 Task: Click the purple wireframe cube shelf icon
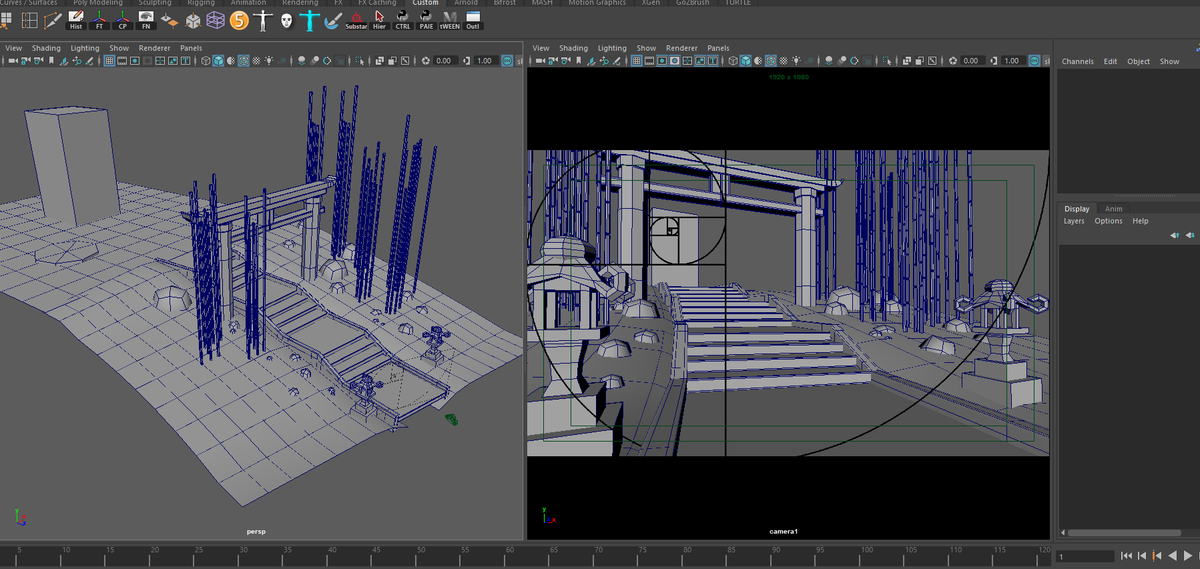[x=215, y=20]
